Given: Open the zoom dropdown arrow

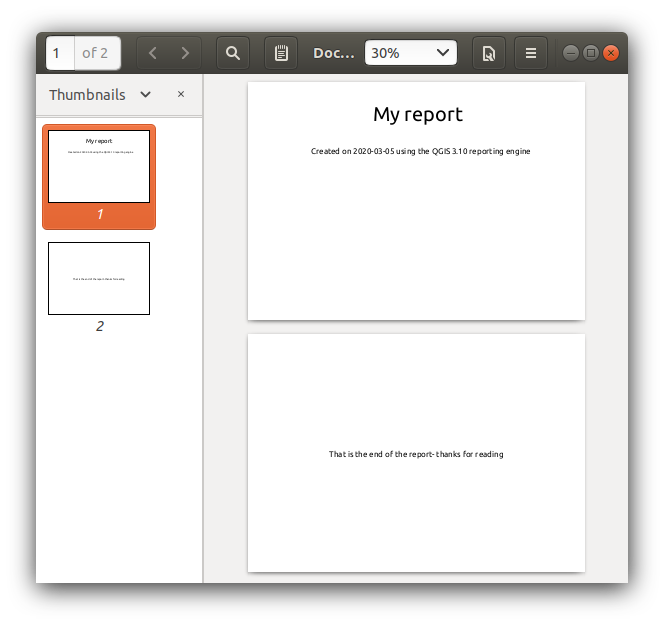Looking at the screenshot, I should (x=443, y=53).
